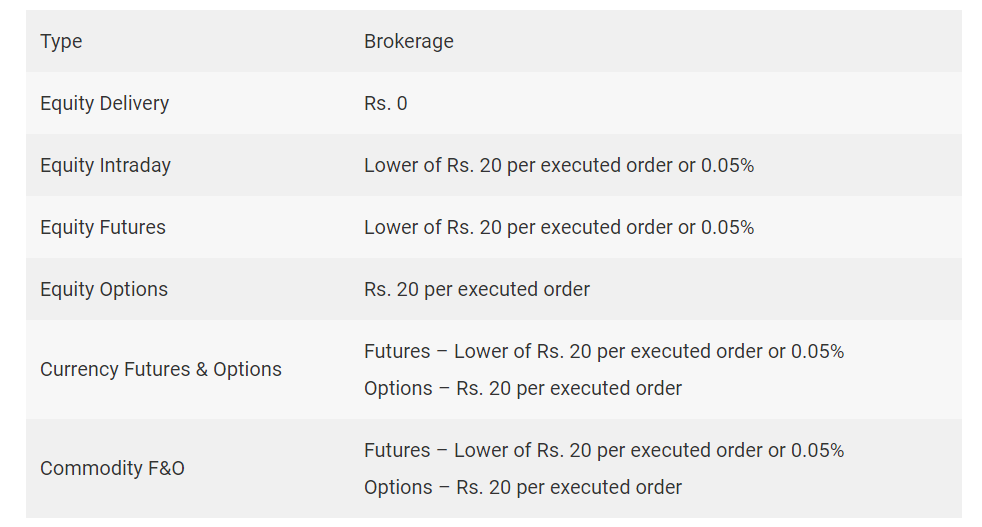Screen dimensions: 982x527
Task: Select the Commodity F&O row label
Action: [112, 469]
